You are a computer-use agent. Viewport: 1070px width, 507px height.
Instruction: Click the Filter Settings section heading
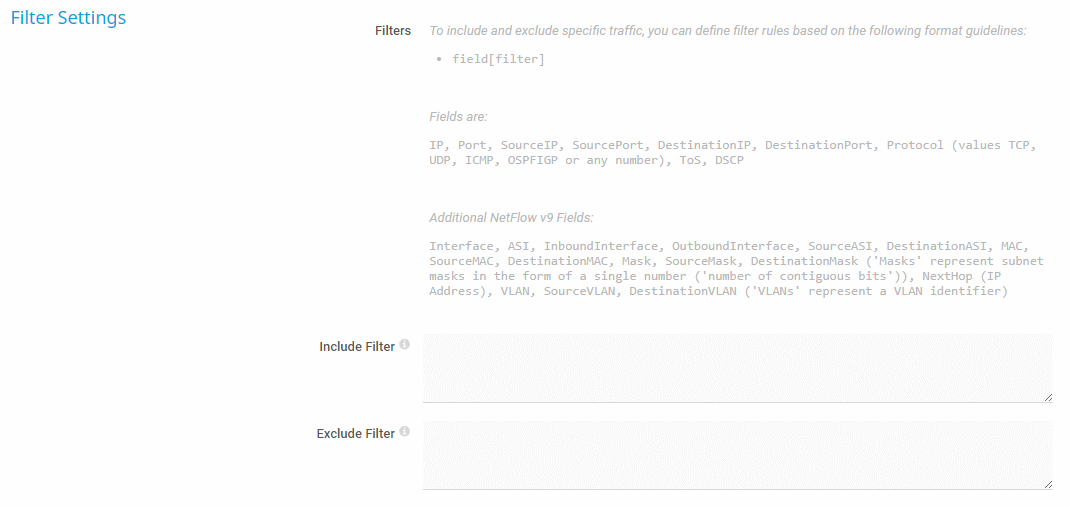coord(68,18)
